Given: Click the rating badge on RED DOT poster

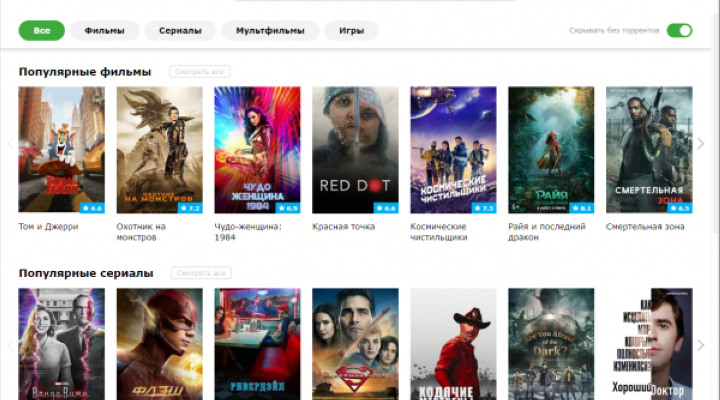Looking at the screenshot, I should coord(386,208).
